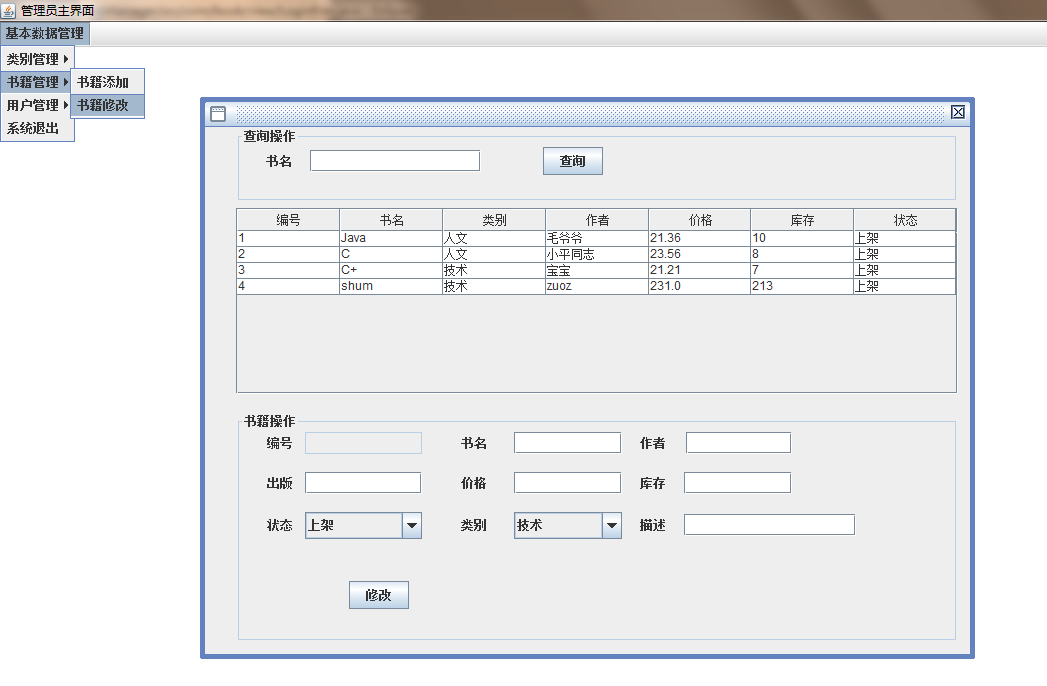Click the 书名 column header
The width and height of the screenshot is (1047, 686).
tap(391, 220)
